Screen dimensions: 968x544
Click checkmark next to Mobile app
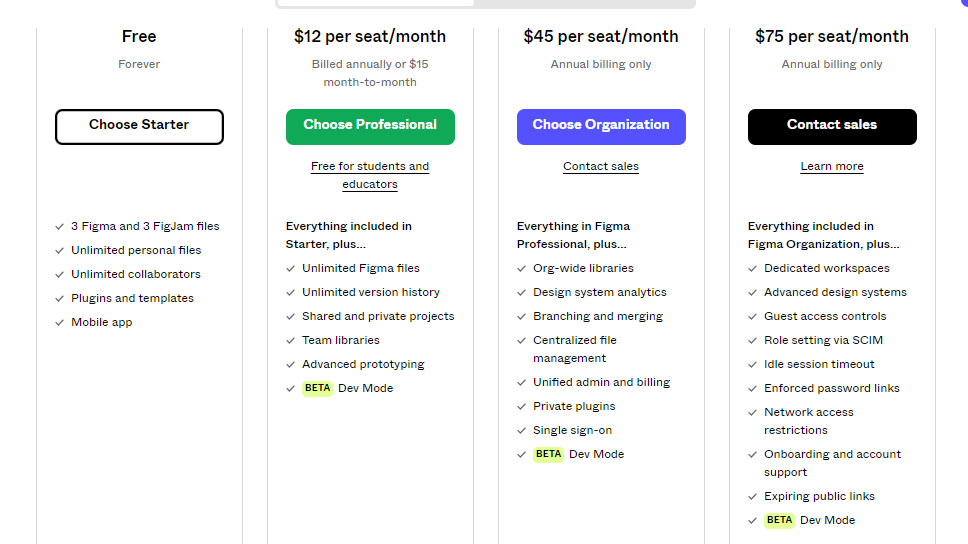click(x=60, y=322)
